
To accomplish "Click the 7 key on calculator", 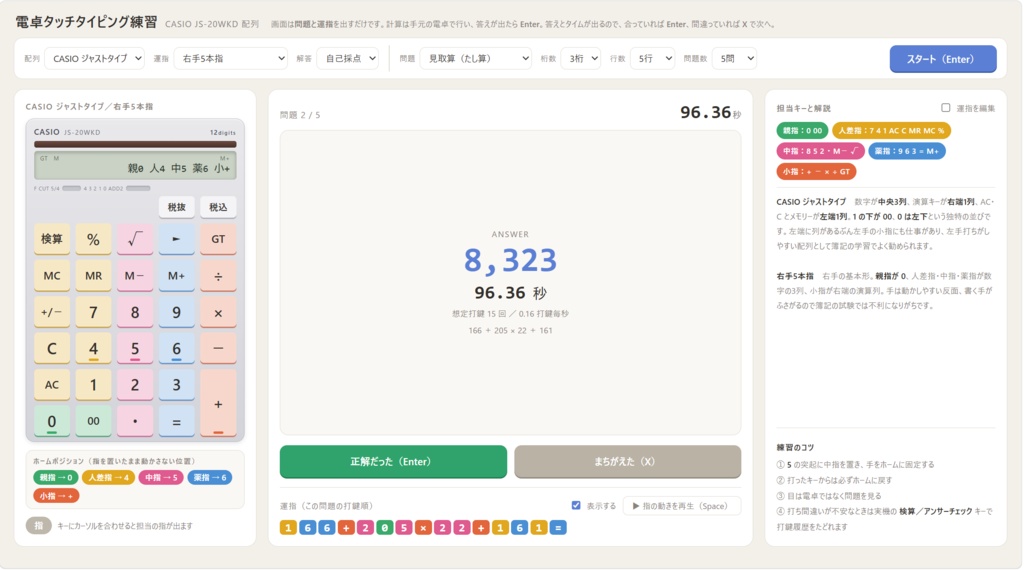I will click(93, 312).
